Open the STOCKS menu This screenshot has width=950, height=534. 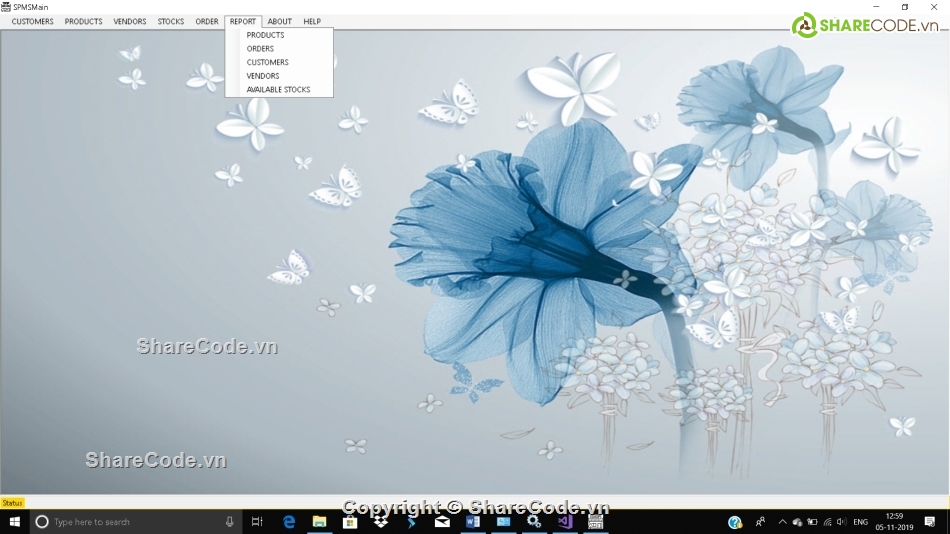[x=171, y=21]
